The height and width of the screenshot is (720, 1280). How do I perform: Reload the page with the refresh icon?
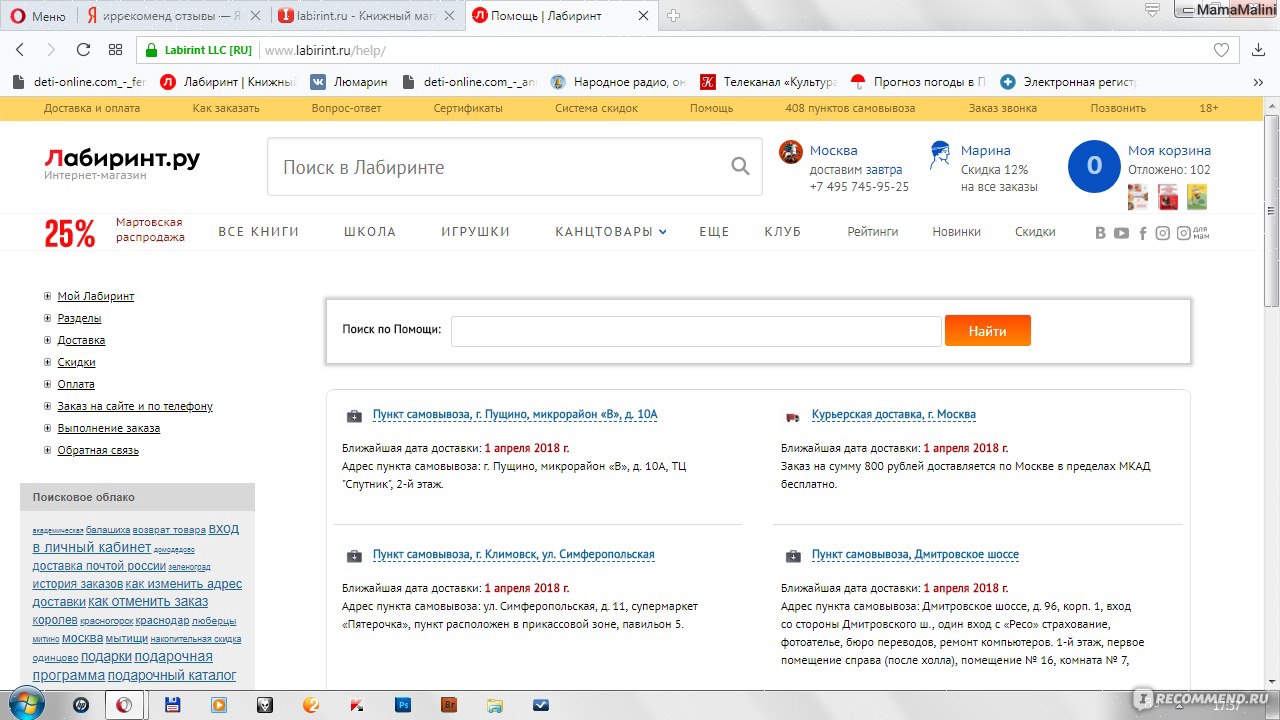click(83, 50)
